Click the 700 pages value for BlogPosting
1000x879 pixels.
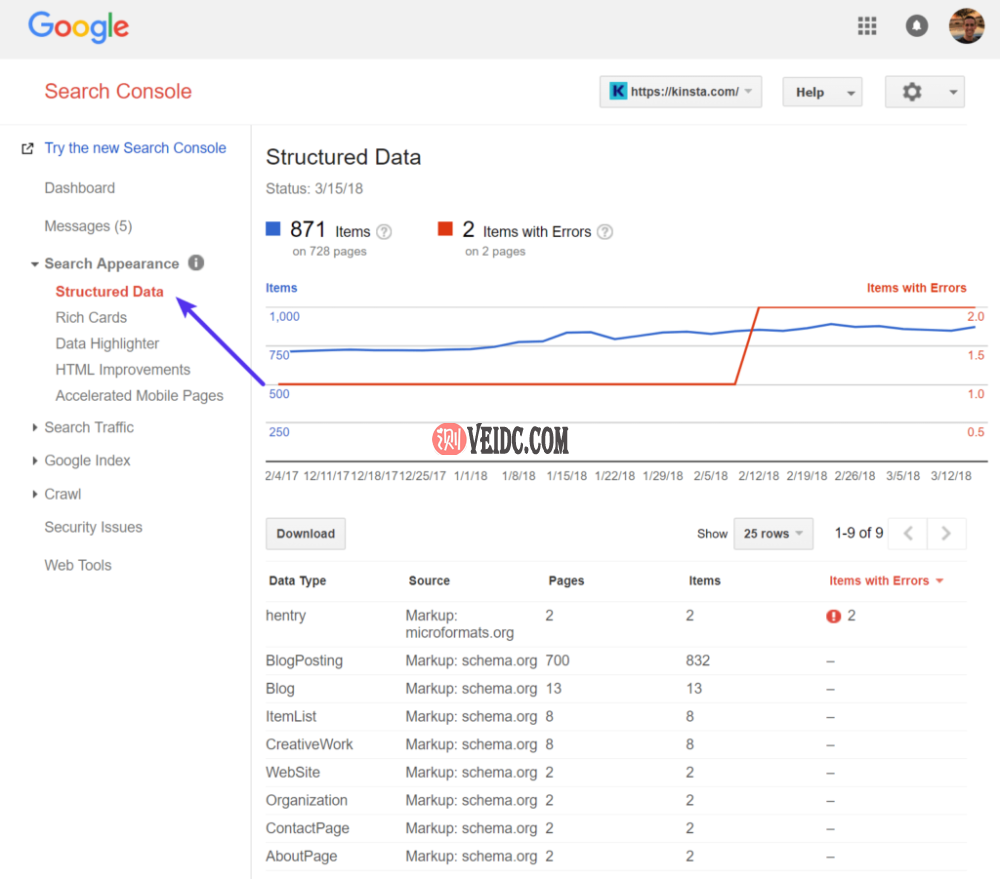click(x=557, y=661)
